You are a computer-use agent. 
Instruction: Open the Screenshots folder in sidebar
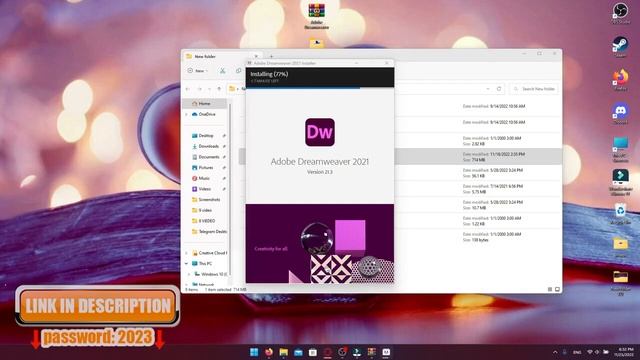pos(209,200)
